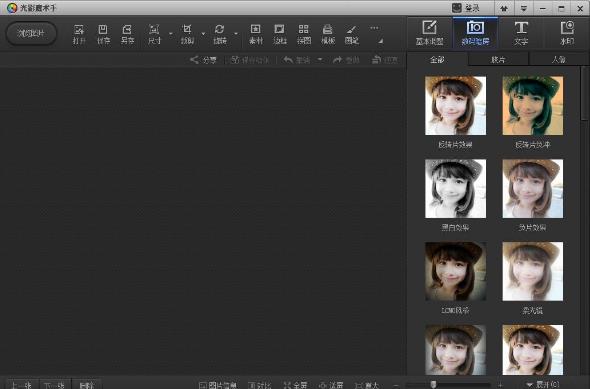
Task: Click the 浏览图片 browse button
Action: (31, 33)
